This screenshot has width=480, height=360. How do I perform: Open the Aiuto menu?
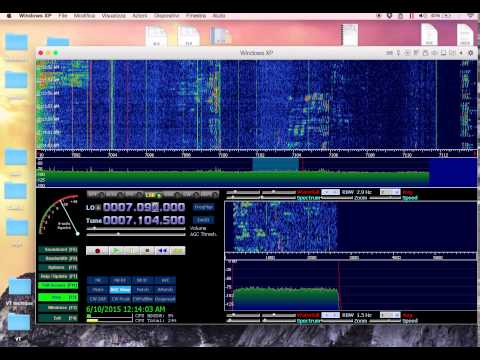[219, 16]
